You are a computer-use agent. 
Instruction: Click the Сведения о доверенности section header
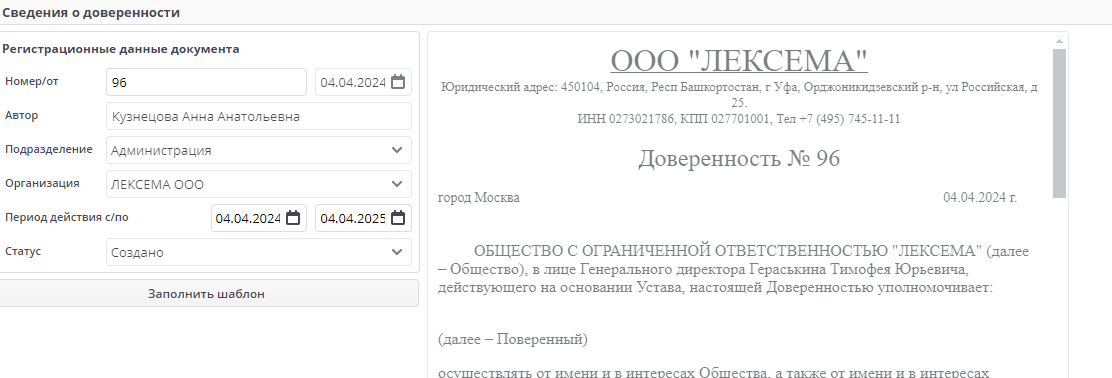click(90, 13)
